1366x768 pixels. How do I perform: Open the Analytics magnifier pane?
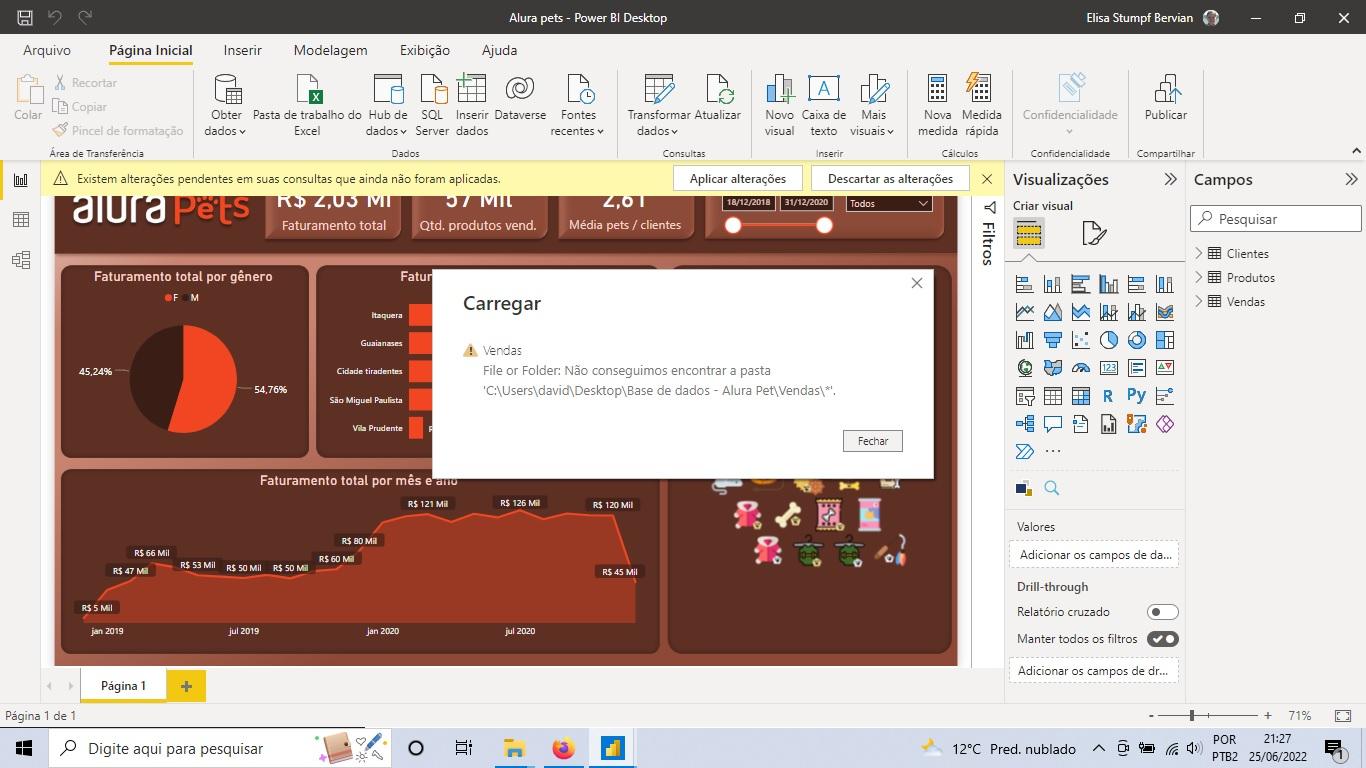tap(1052, 488)
